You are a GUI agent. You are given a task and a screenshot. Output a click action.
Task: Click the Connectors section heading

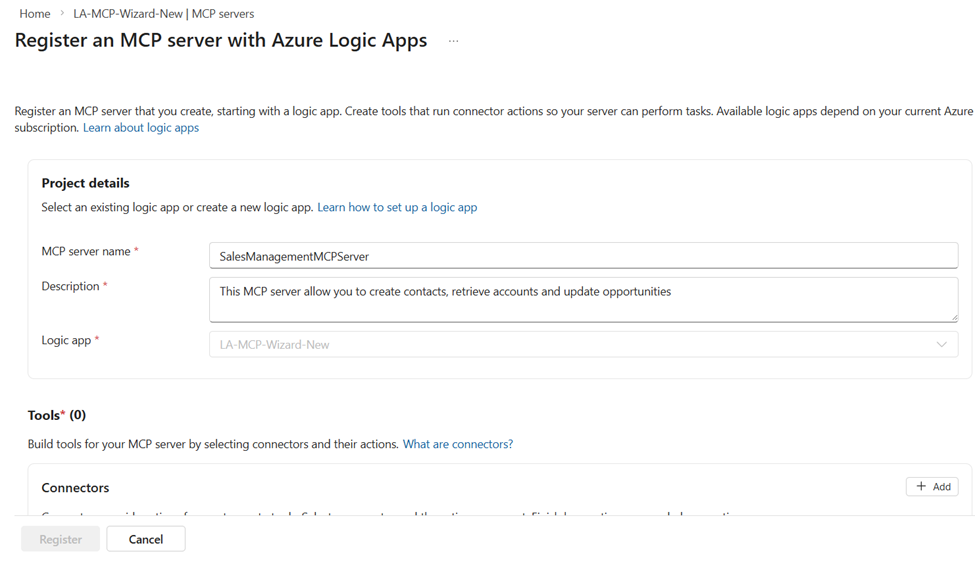tap(75, 488)
